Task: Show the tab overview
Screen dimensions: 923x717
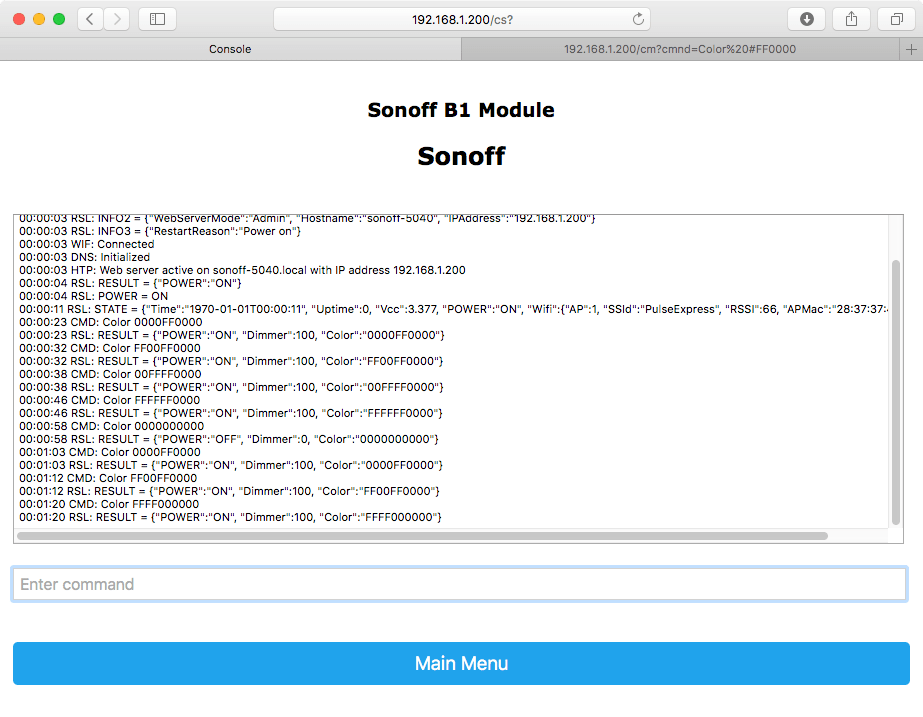Action: pos(896,19)
